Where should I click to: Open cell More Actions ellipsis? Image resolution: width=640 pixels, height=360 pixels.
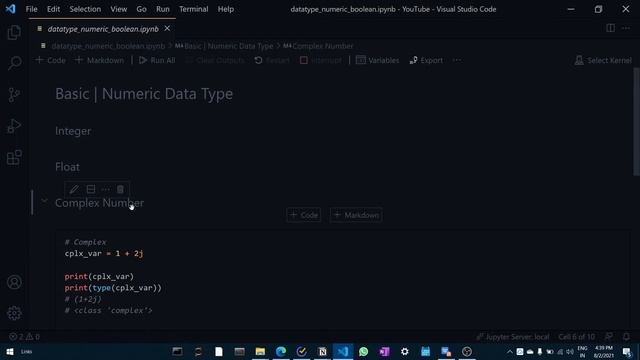(x=105, y=189)
